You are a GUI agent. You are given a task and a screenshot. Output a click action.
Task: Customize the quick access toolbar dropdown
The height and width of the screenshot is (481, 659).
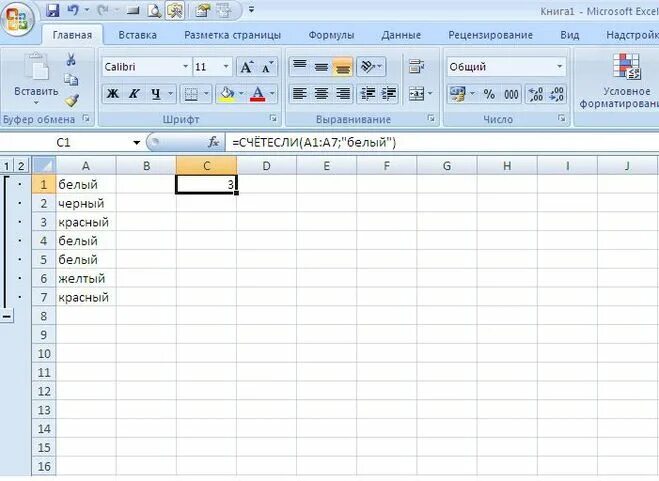pos(251,9)
